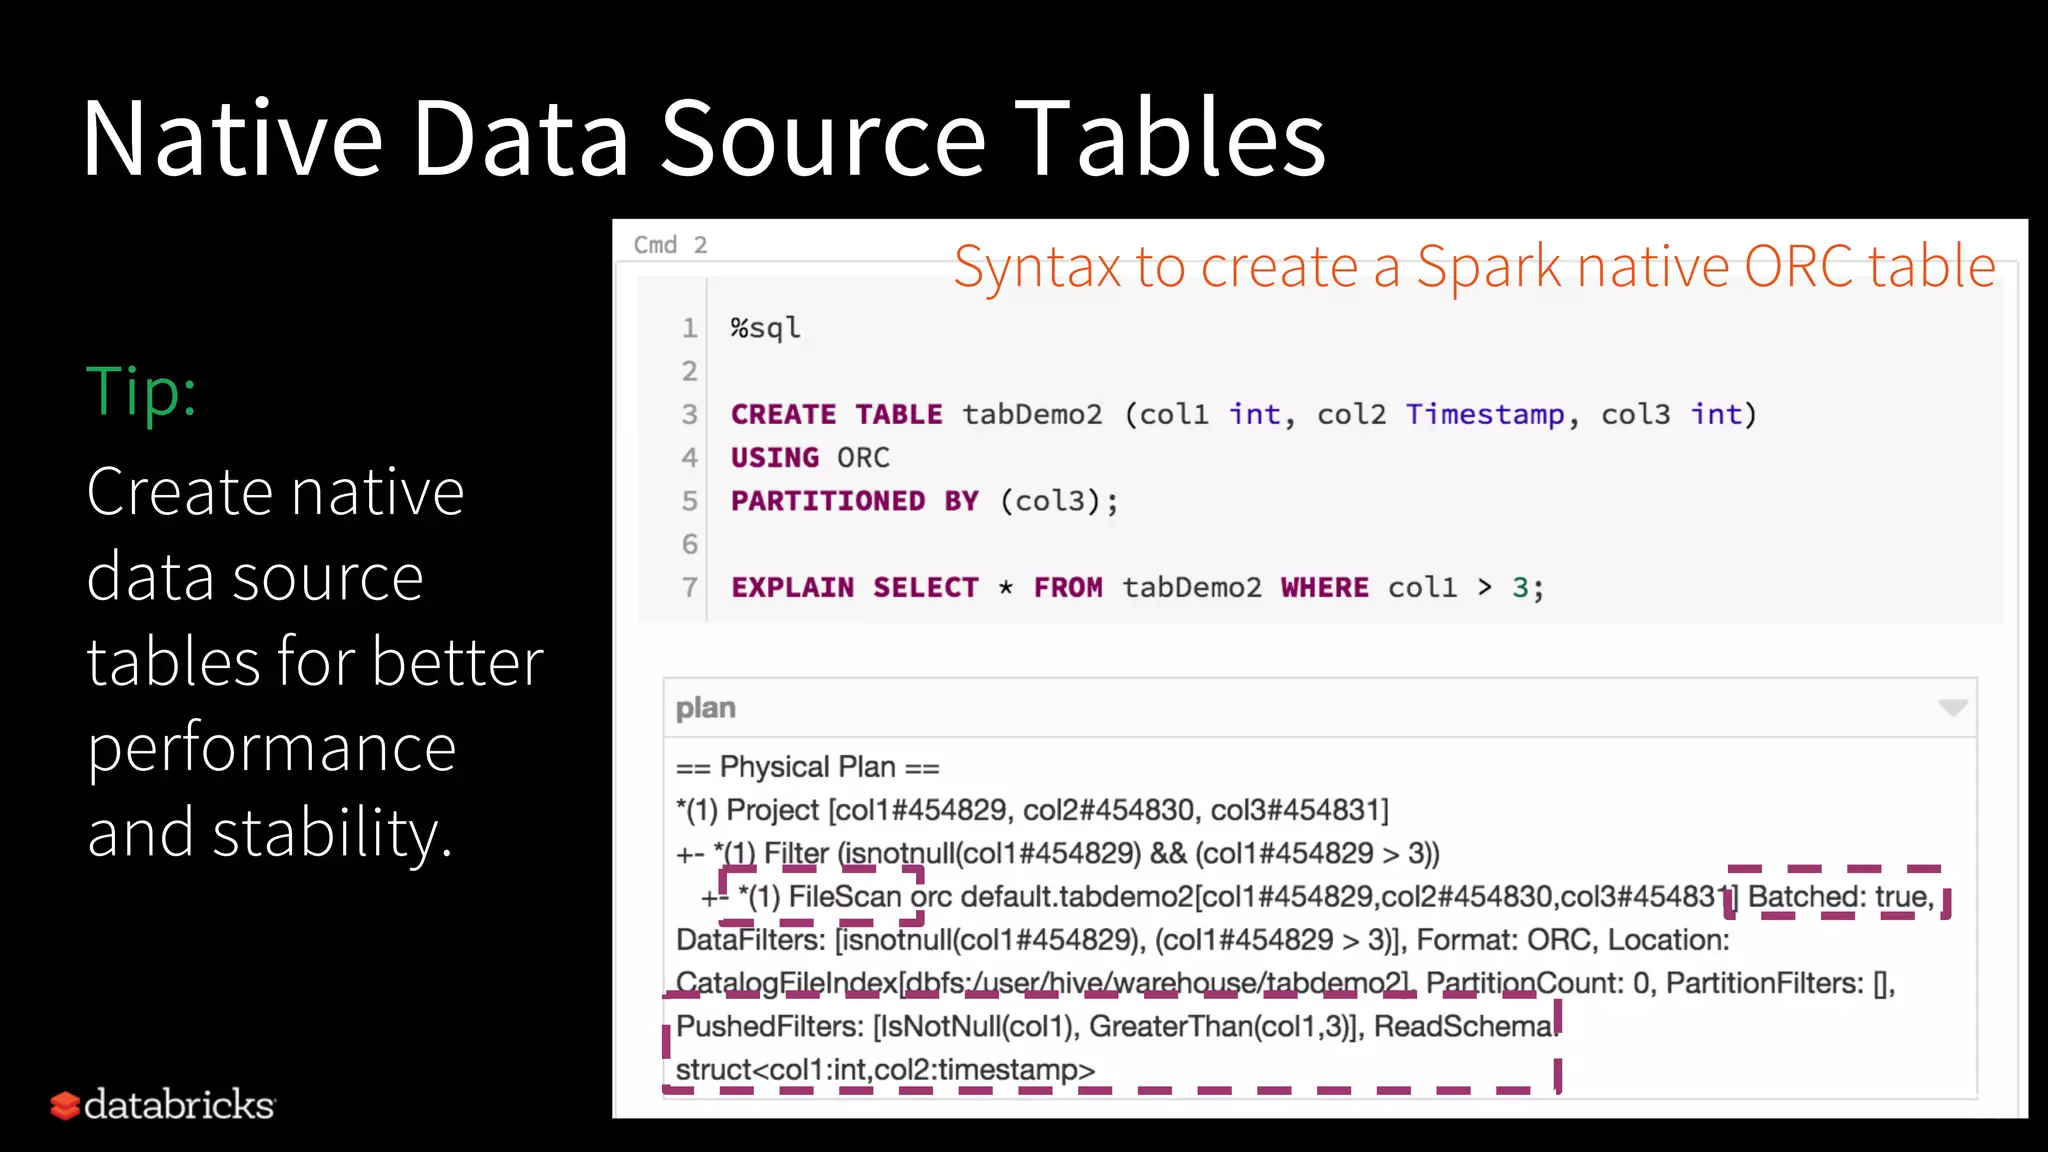Click the 'PushedFilters:' text in the plan
2048x1152 pixels.
(770, 1026)
